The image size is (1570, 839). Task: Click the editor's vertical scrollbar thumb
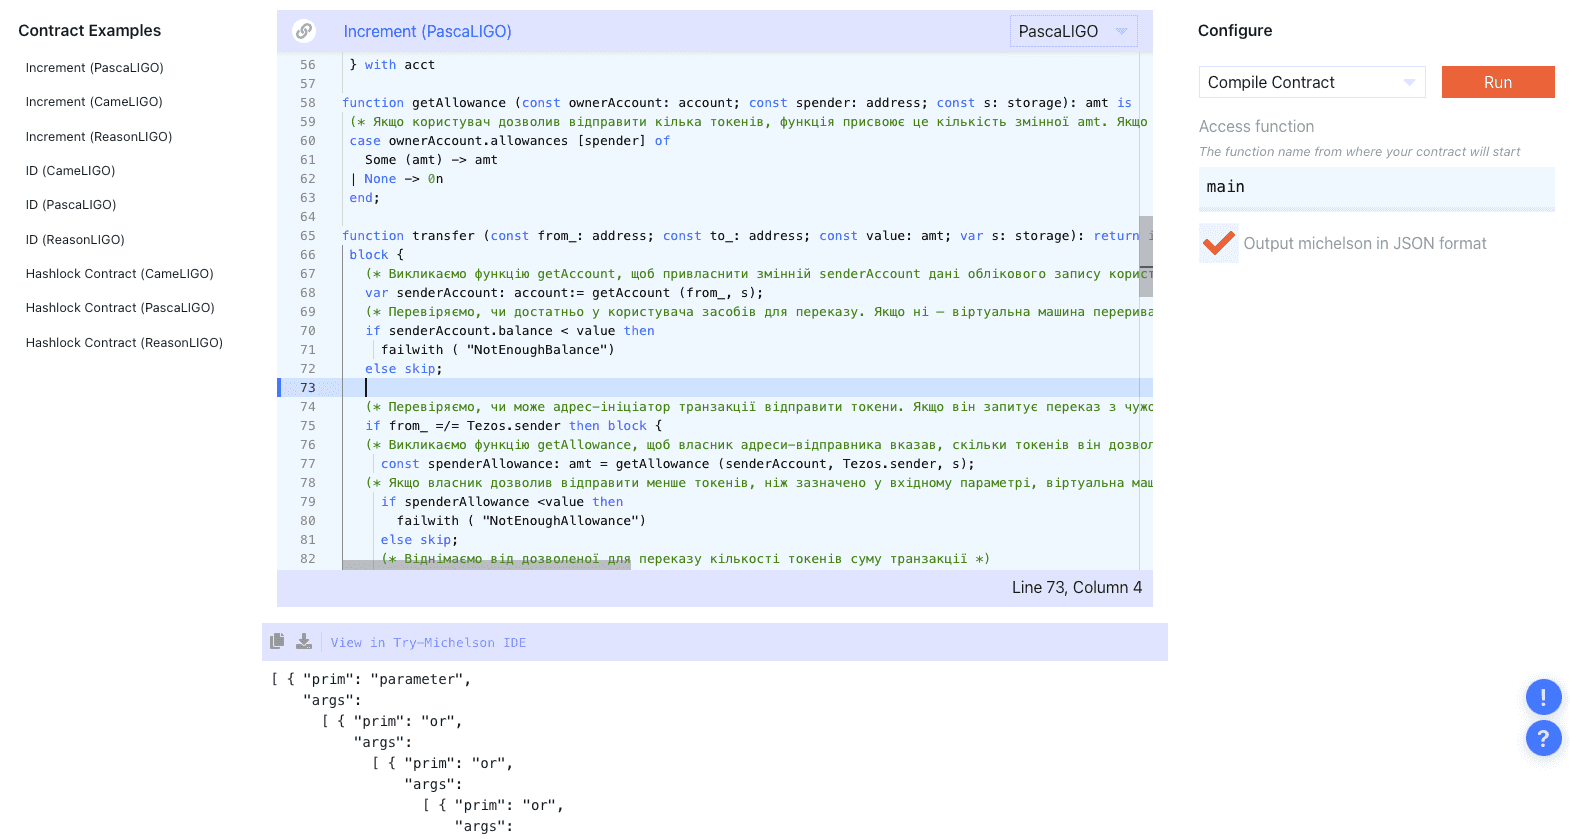1146,256
